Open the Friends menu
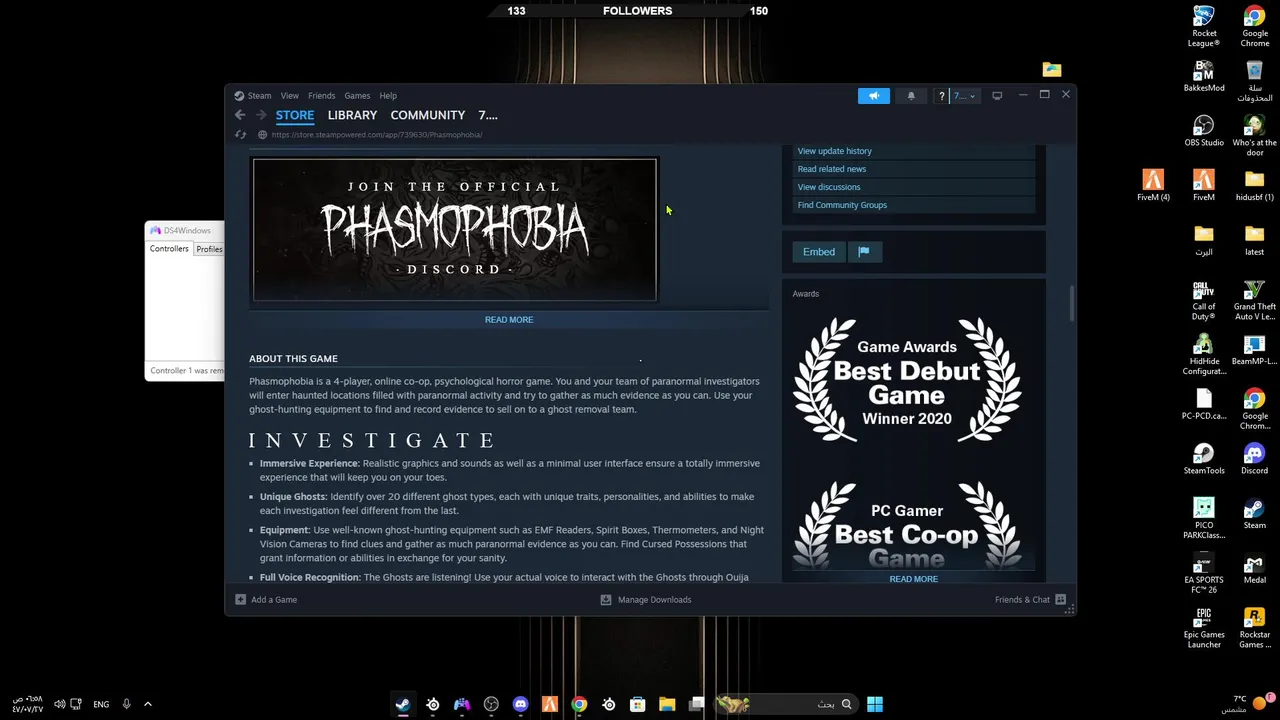1280x720 pixels. (322, 96)
